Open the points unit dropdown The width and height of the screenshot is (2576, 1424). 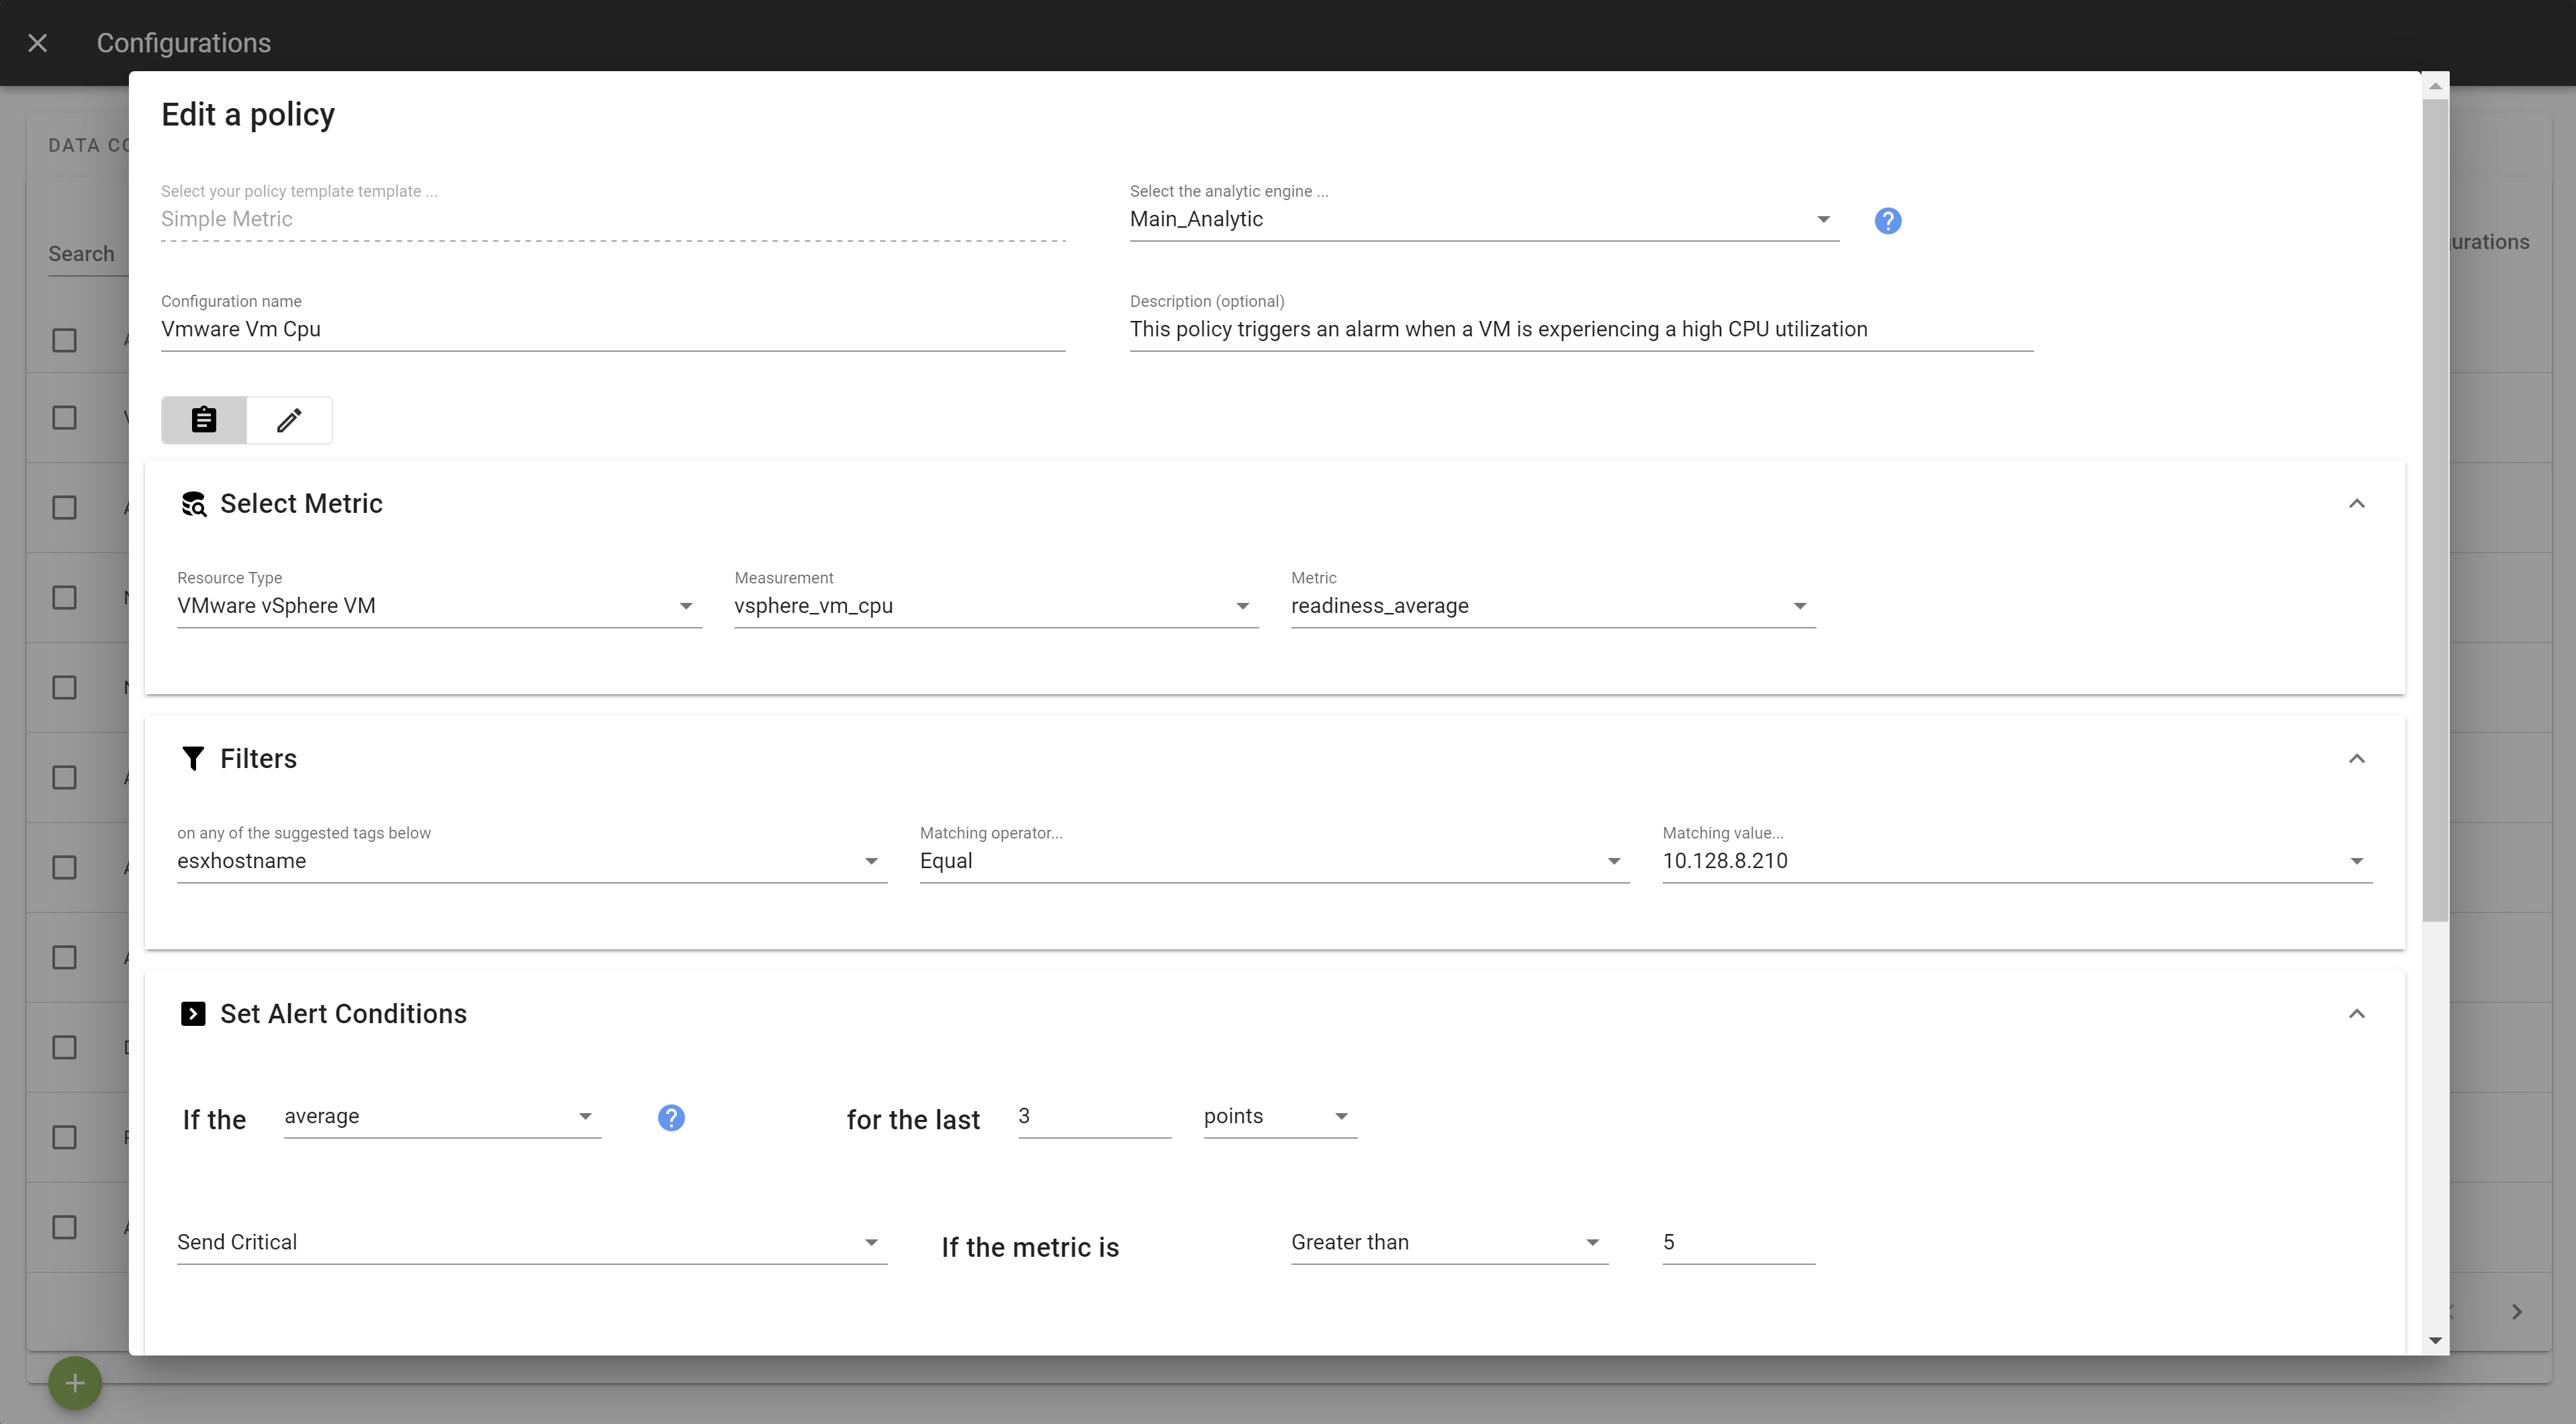(1280, 1116)
